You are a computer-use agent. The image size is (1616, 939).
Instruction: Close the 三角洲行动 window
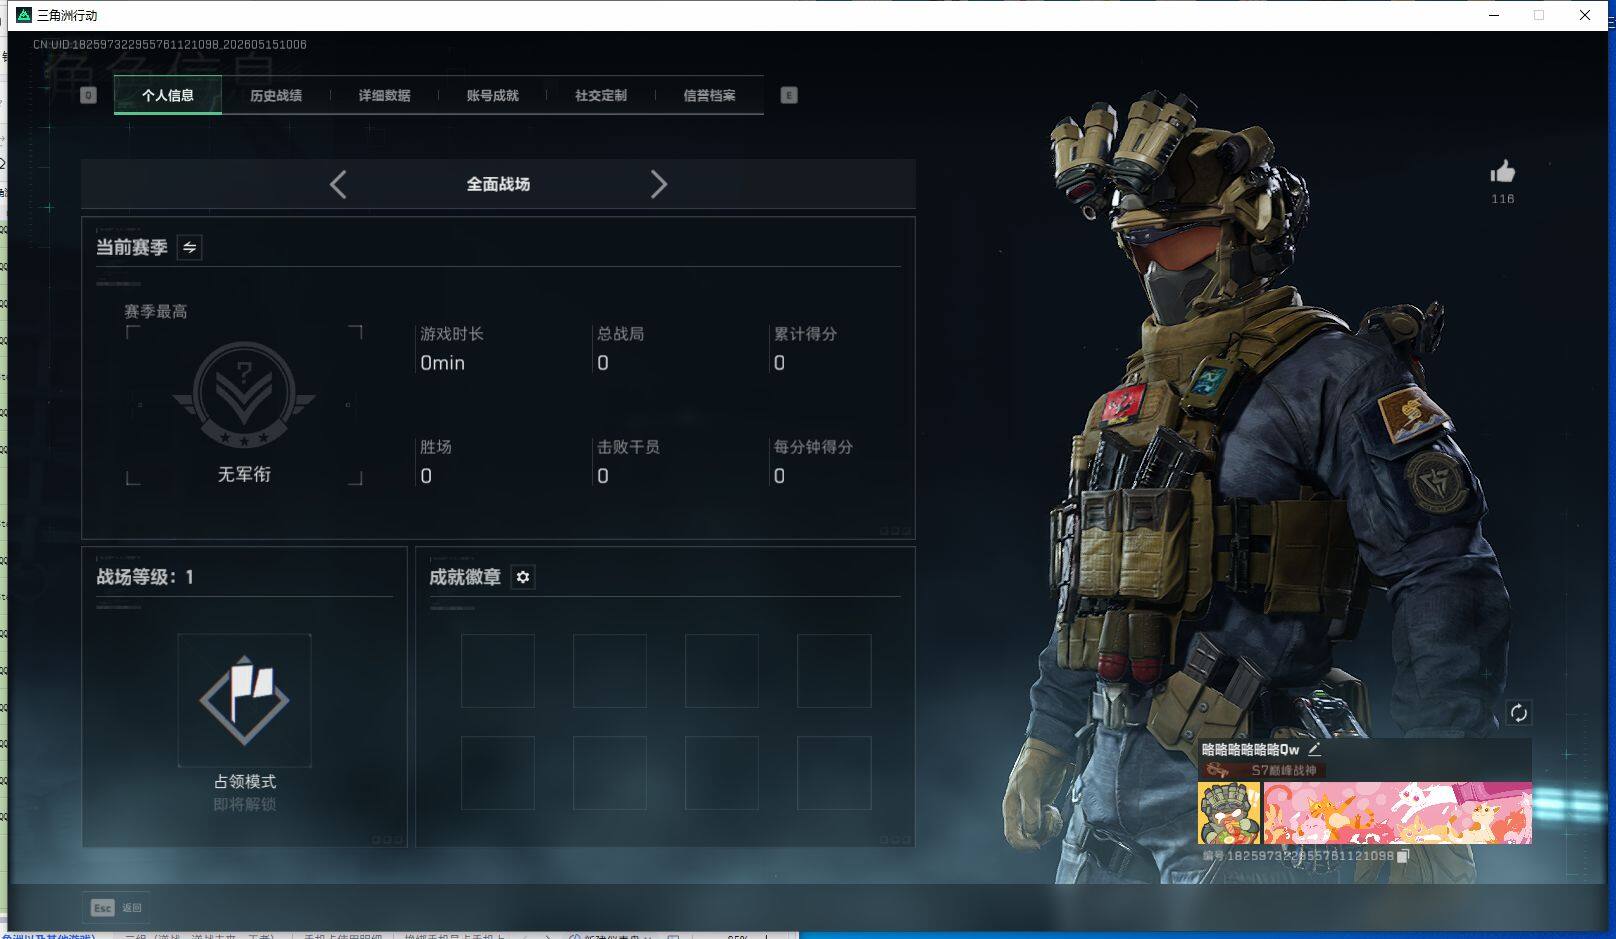click(1585, 15)
